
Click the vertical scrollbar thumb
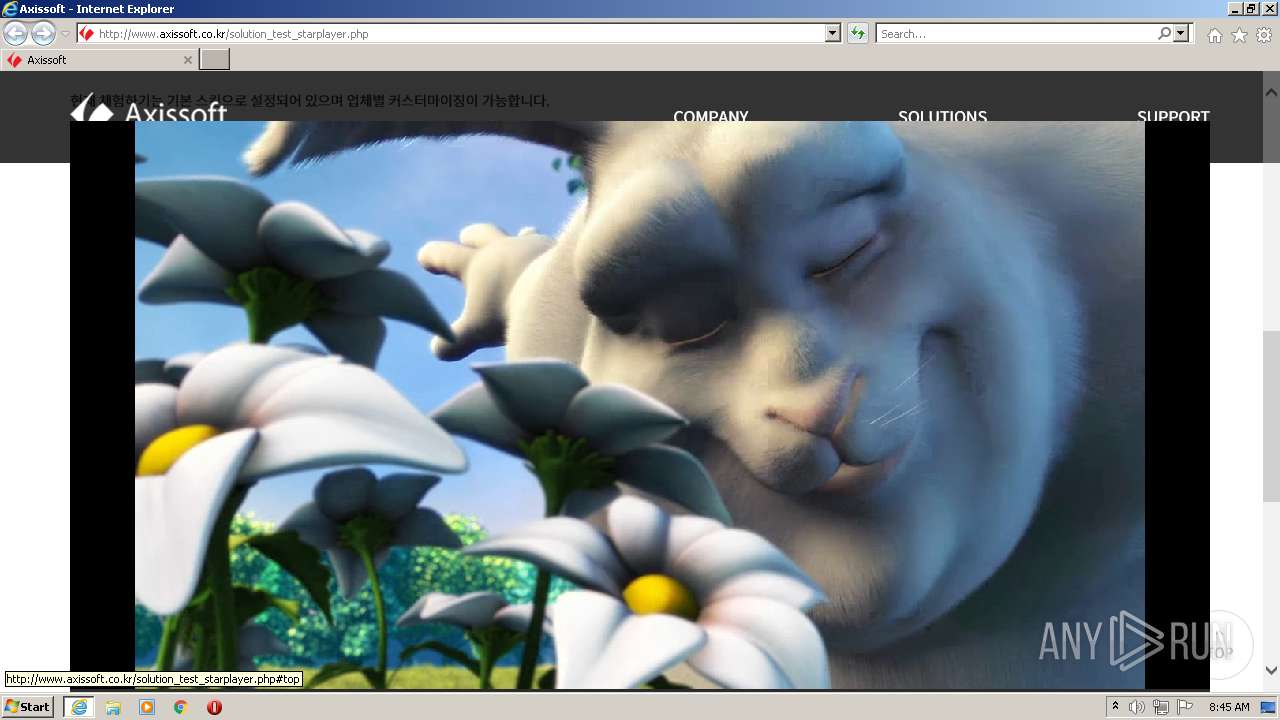1271,416
